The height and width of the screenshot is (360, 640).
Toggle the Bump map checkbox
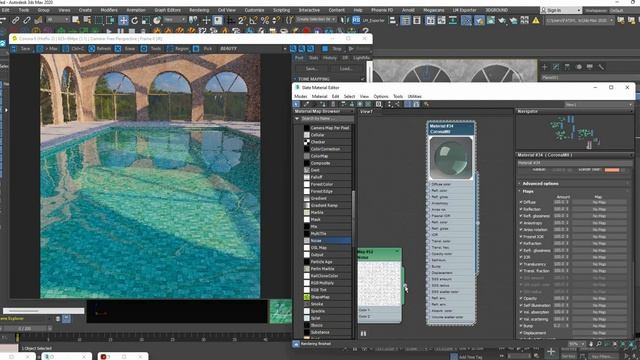coord(521,326)
